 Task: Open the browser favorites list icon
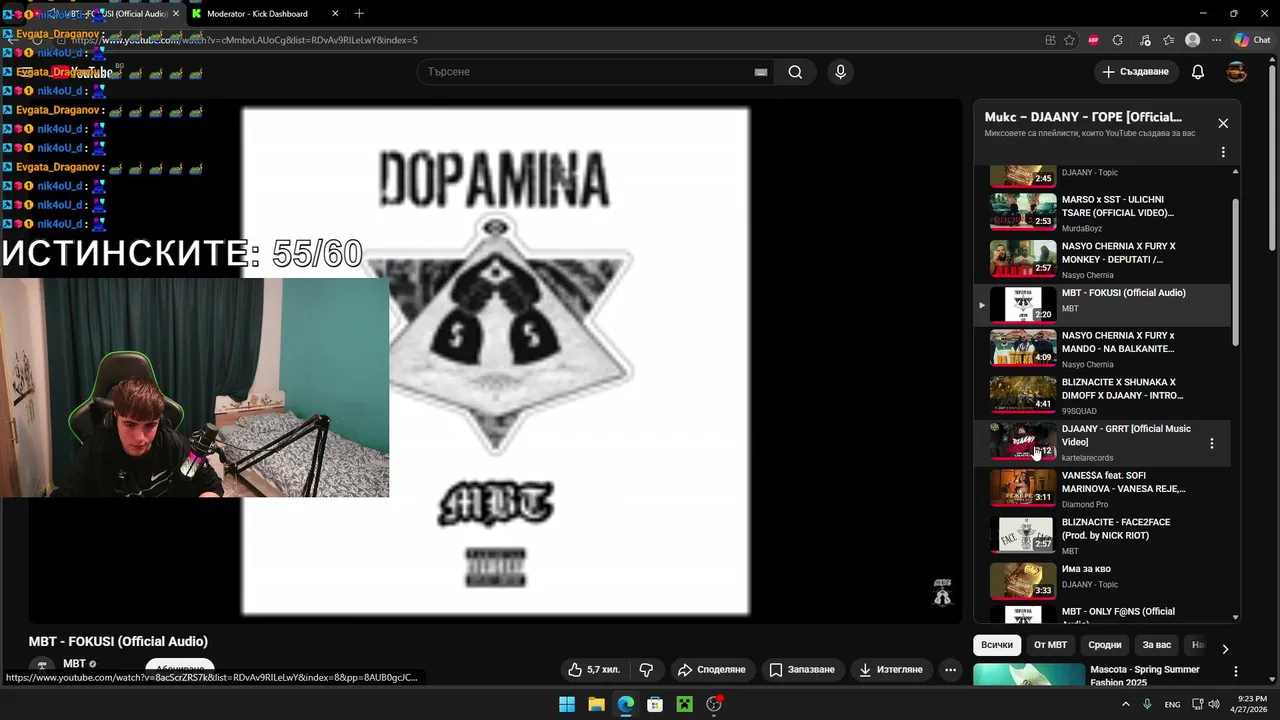coord(1169,40)
